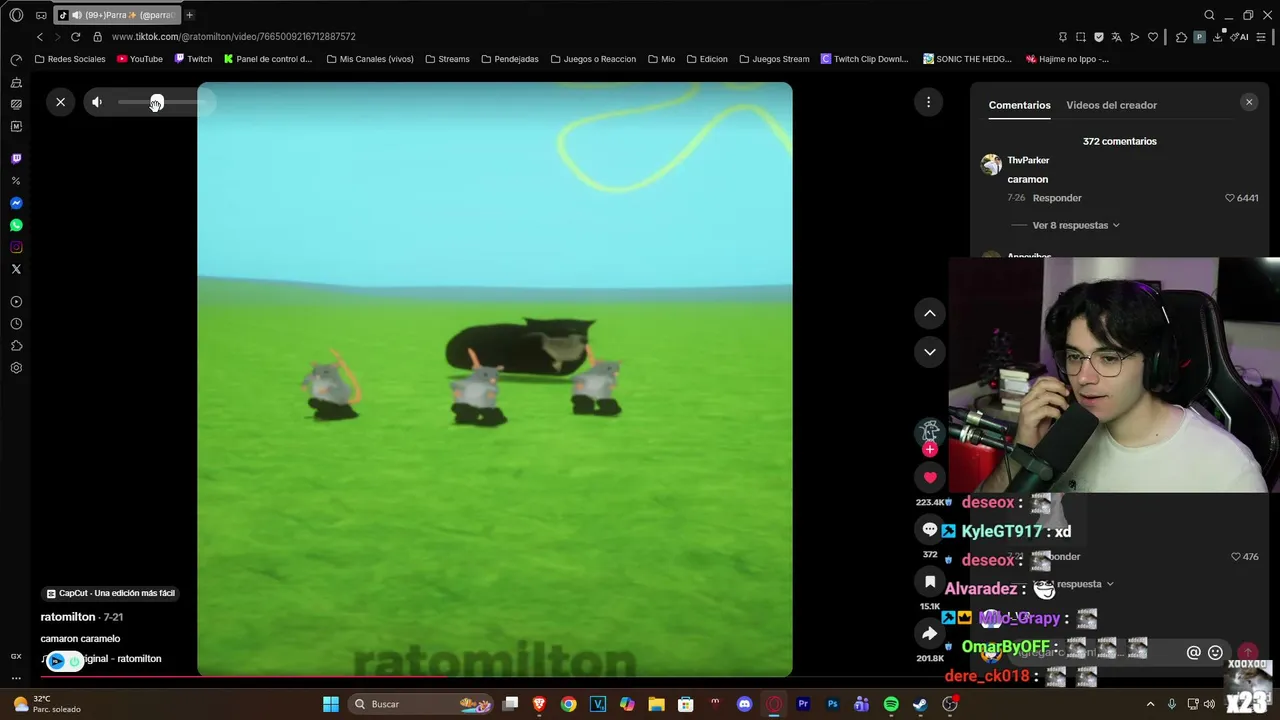Open the SONIC THE HEDGEHOG bookmark
Image resolution: width=1280 pixels, height=720 pixels.
pos(967,59)
